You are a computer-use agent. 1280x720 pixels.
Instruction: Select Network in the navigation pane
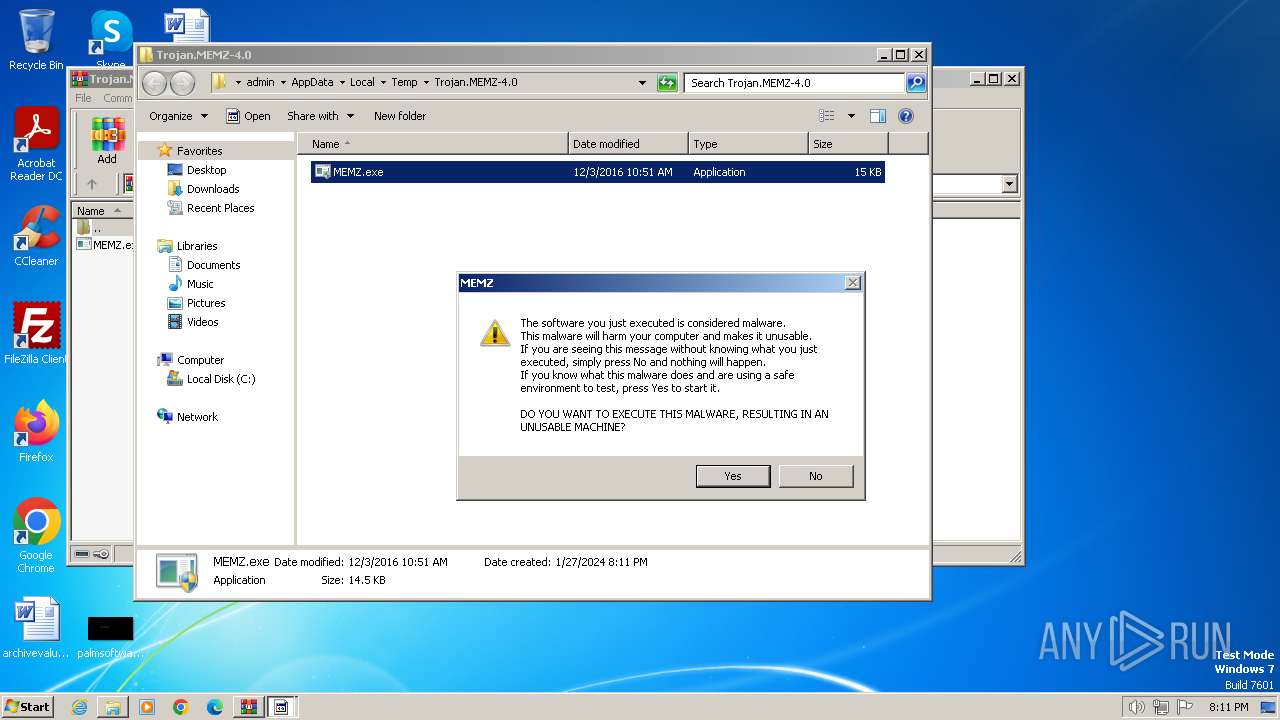(x=197, y=417)
